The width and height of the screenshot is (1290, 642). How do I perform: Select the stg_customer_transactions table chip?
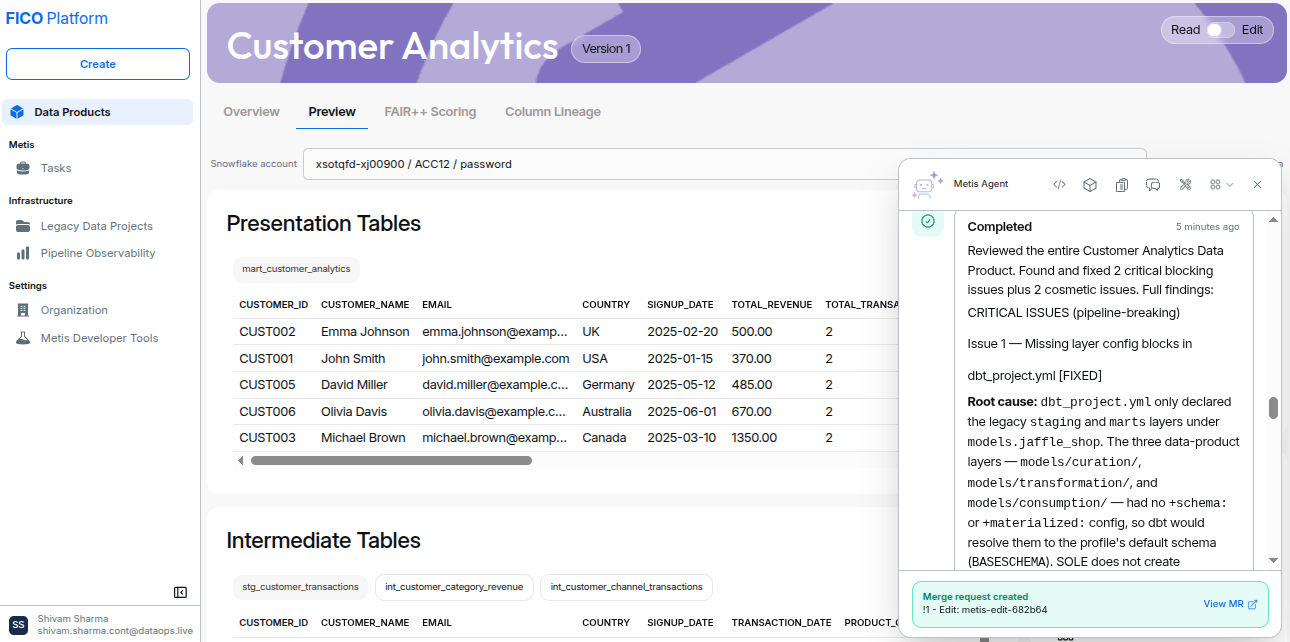click(x=301, y=587)
